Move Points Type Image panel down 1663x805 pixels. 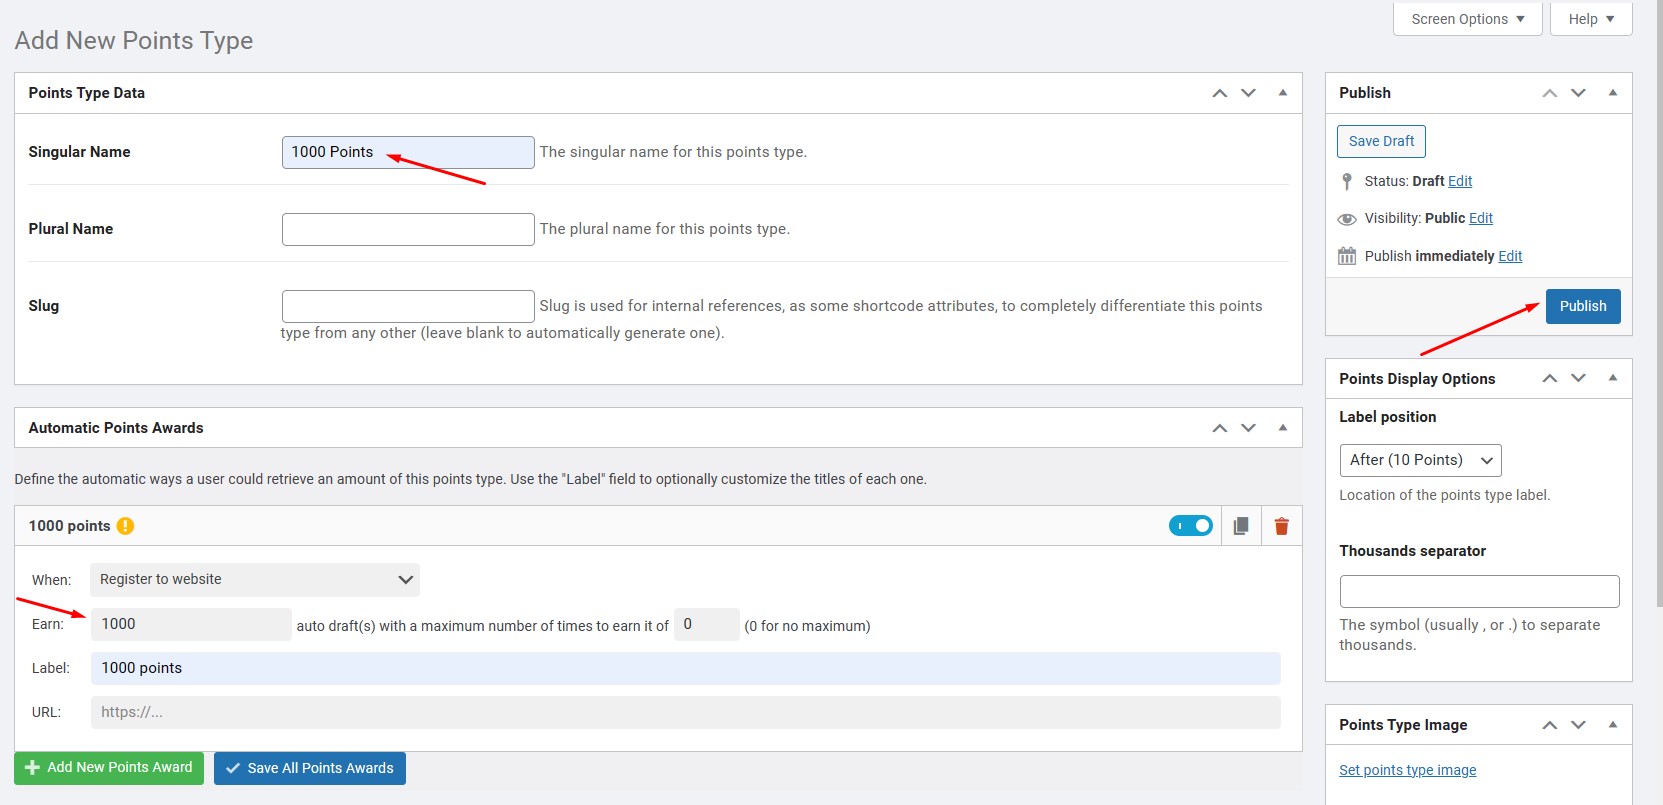pyautogui.click(x=1578, y=725)
